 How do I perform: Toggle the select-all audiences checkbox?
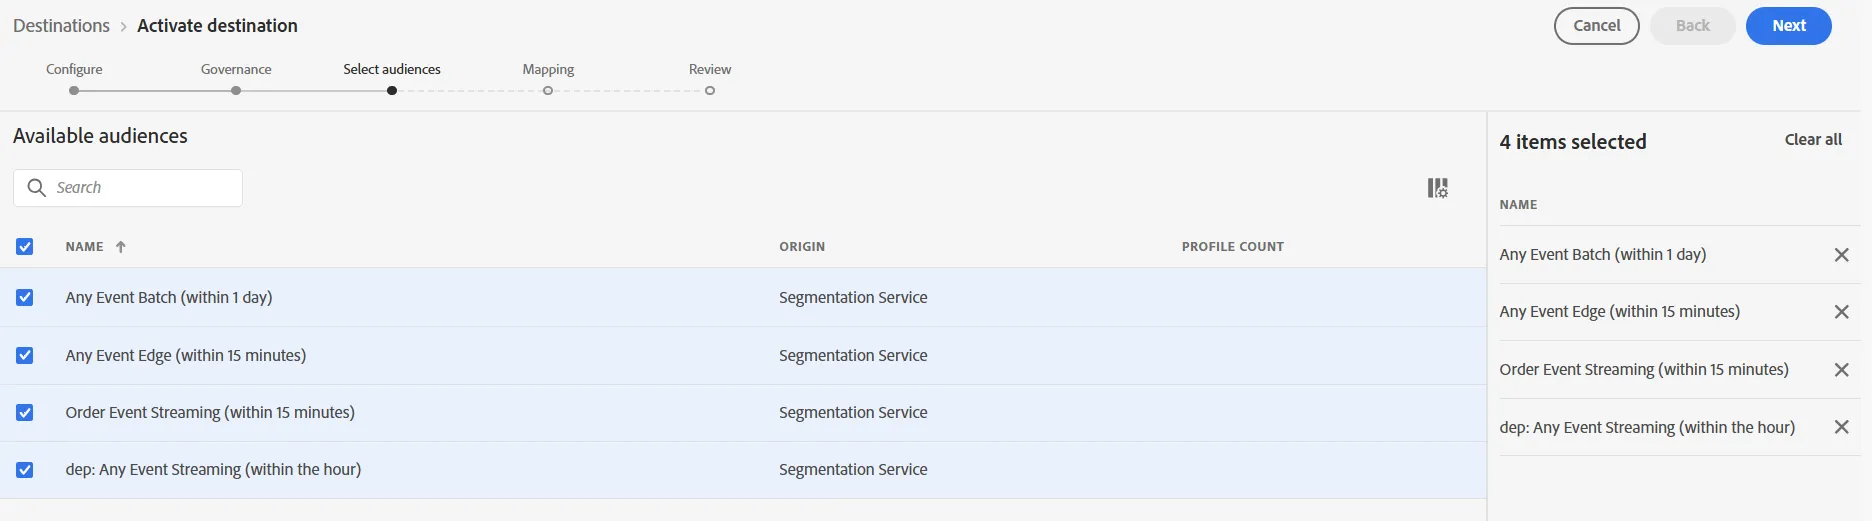[x=25, y=247]
